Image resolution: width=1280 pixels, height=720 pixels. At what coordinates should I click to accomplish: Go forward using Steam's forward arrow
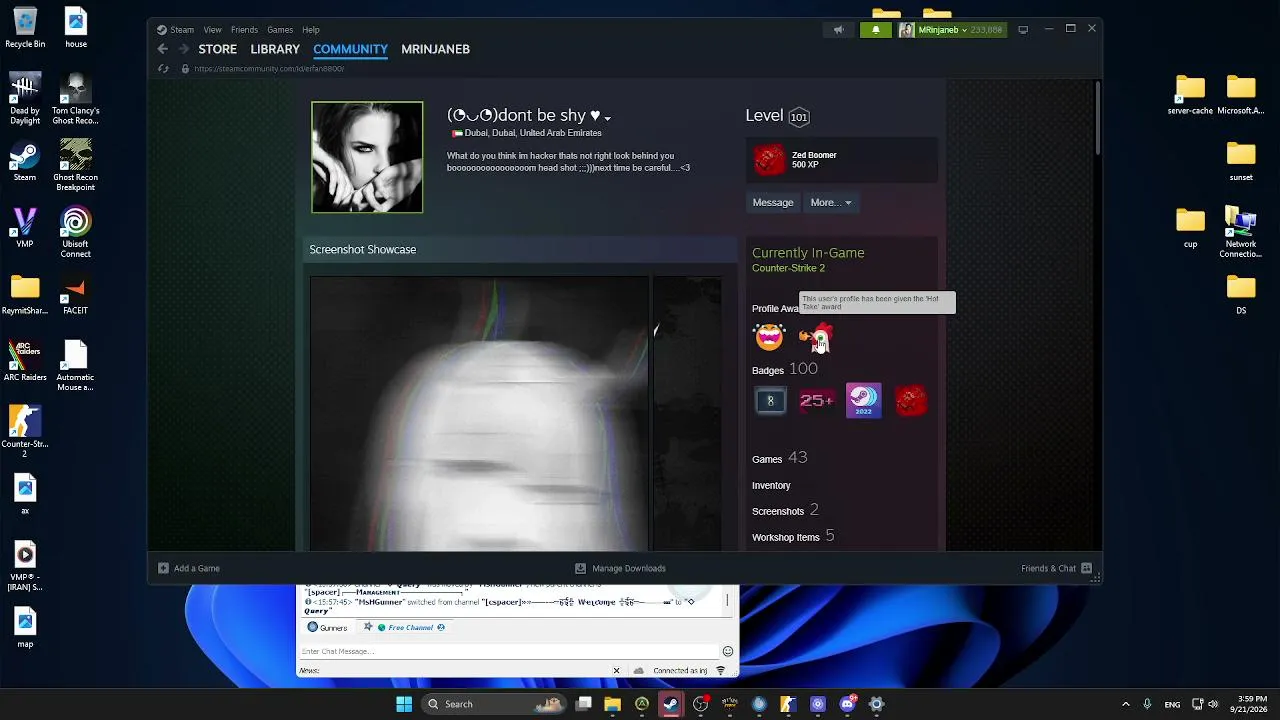(x=183, y=49)
